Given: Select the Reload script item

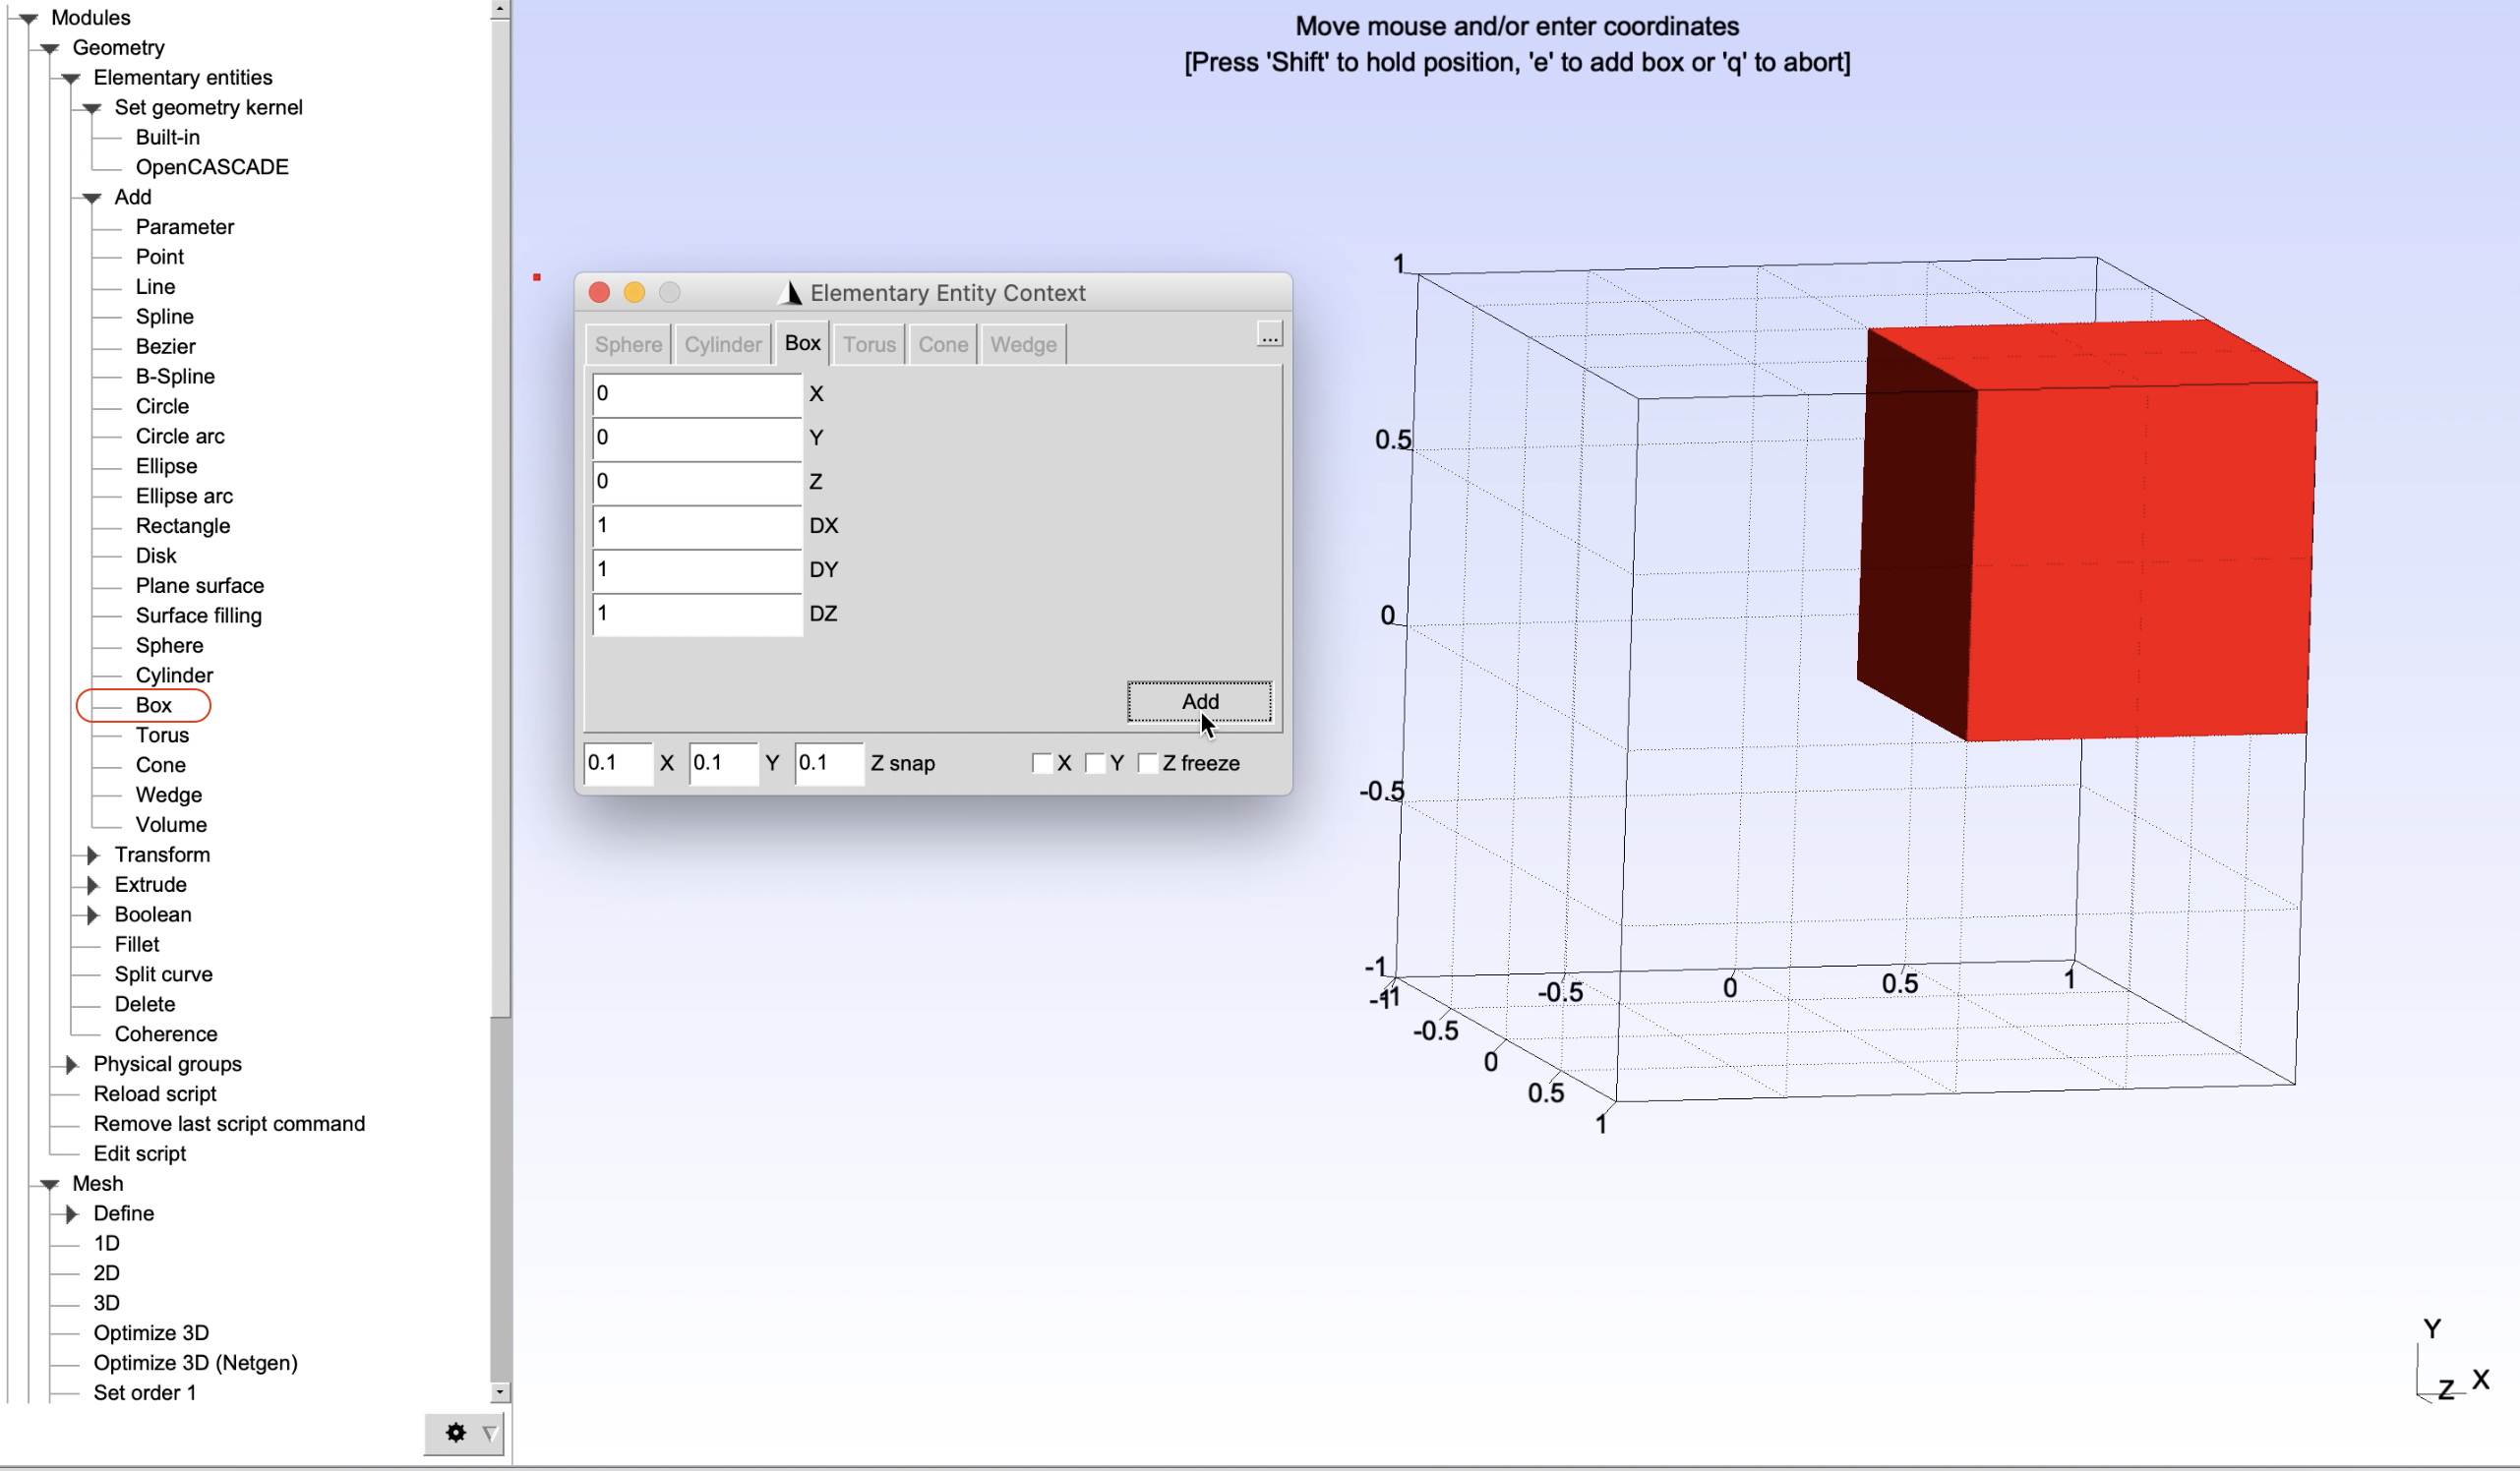Looking at the screenshot, I should pos(155,1094).
